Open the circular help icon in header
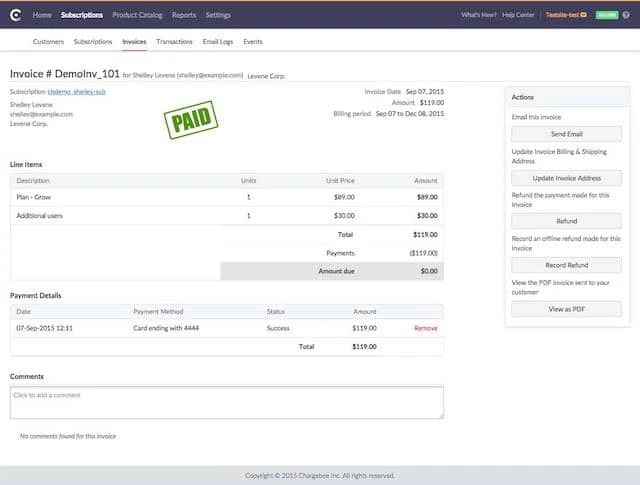Viewport: 640px width, 485px height. point(626,15)
